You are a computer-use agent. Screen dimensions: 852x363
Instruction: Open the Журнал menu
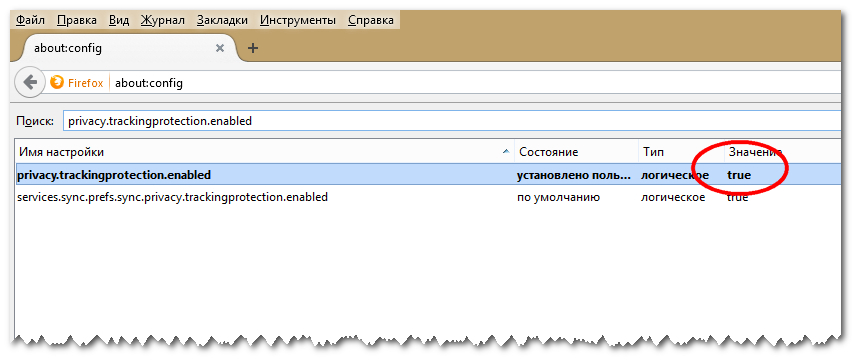[163, 21]
